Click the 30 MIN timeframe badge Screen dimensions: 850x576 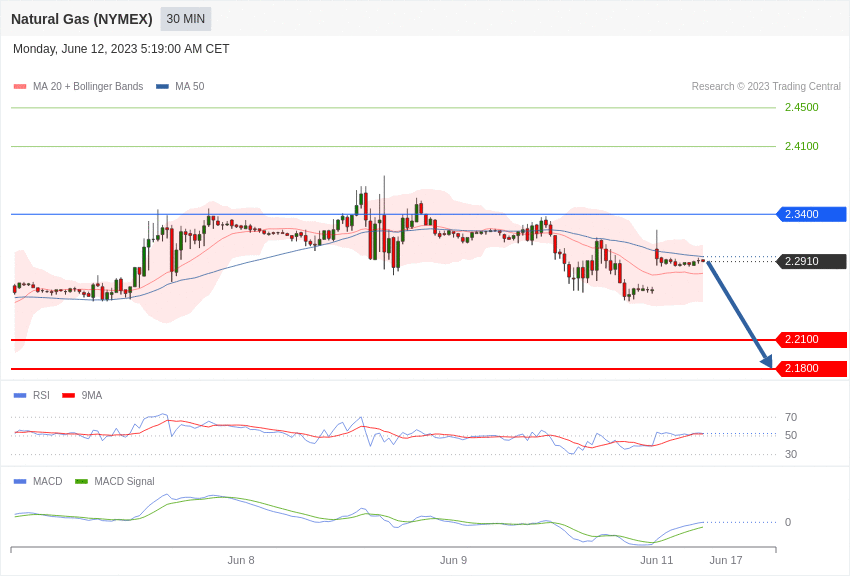(185, 19)
